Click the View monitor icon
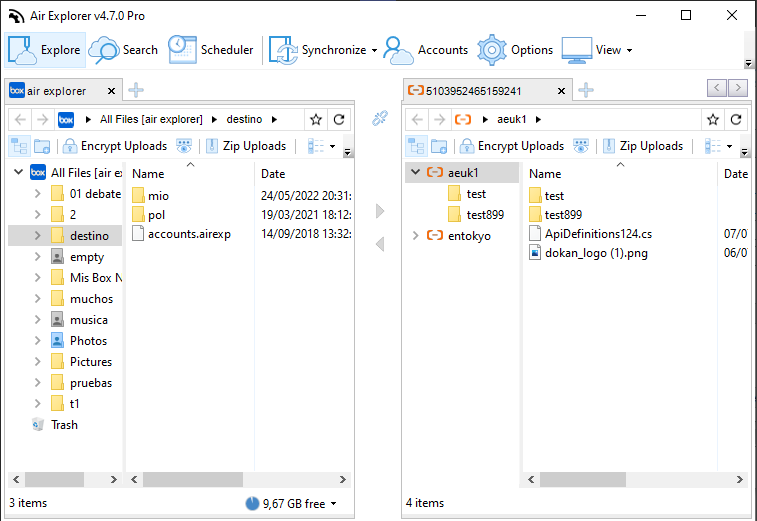 pyautogui.click(x=576, y=50)
